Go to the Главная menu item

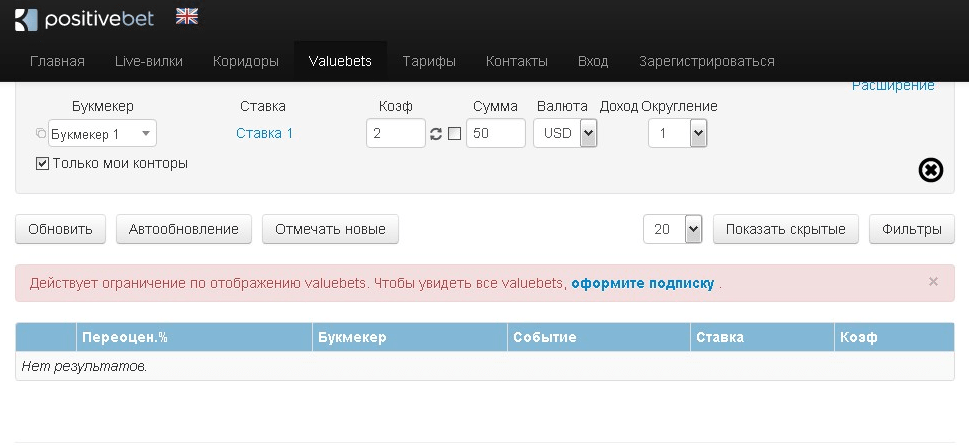point(57,61)
